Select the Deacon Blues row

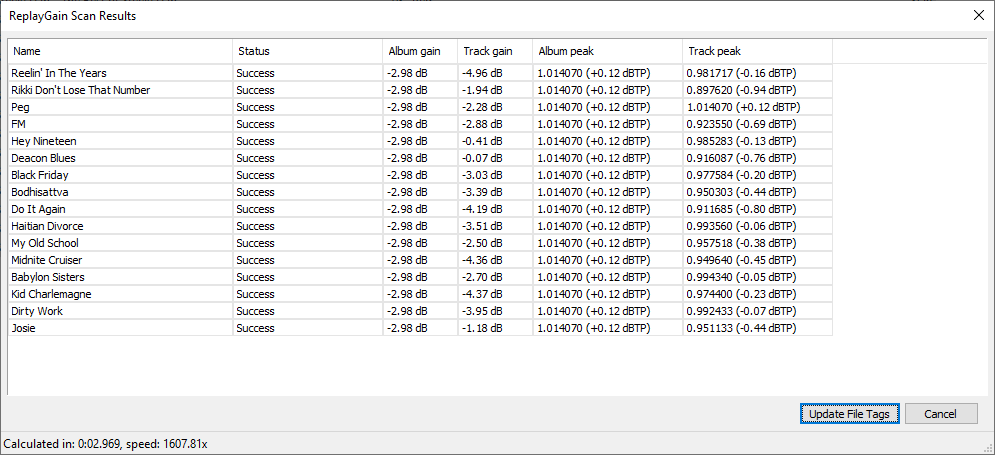[x=420, y=158]
